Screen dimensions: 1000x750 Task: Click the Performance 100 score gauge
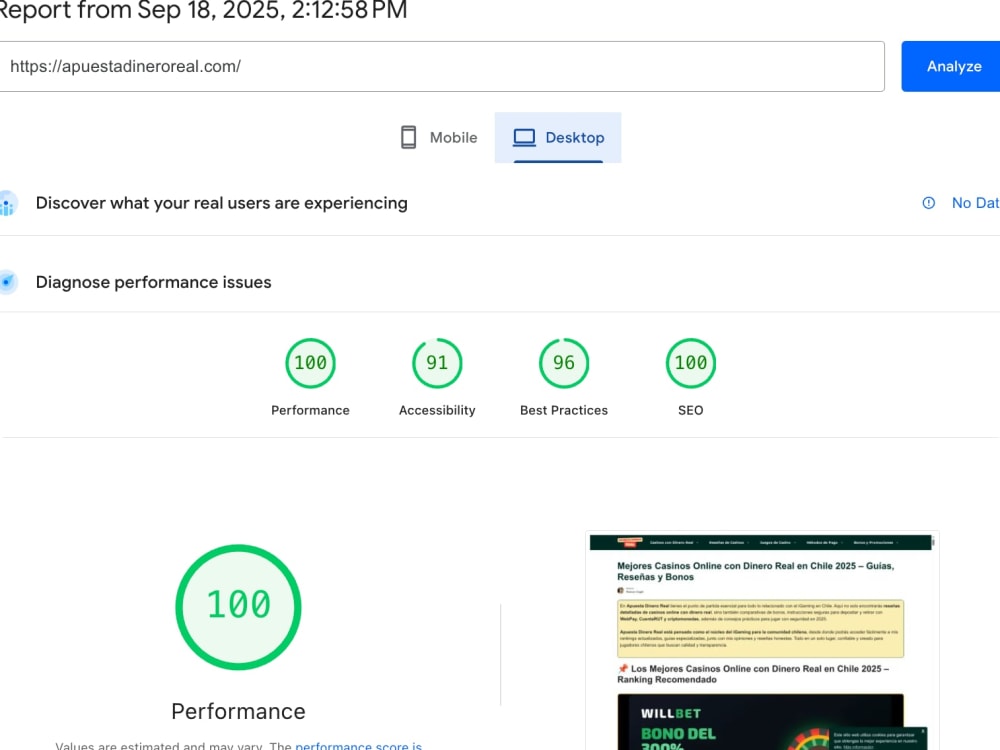[310, 363]
